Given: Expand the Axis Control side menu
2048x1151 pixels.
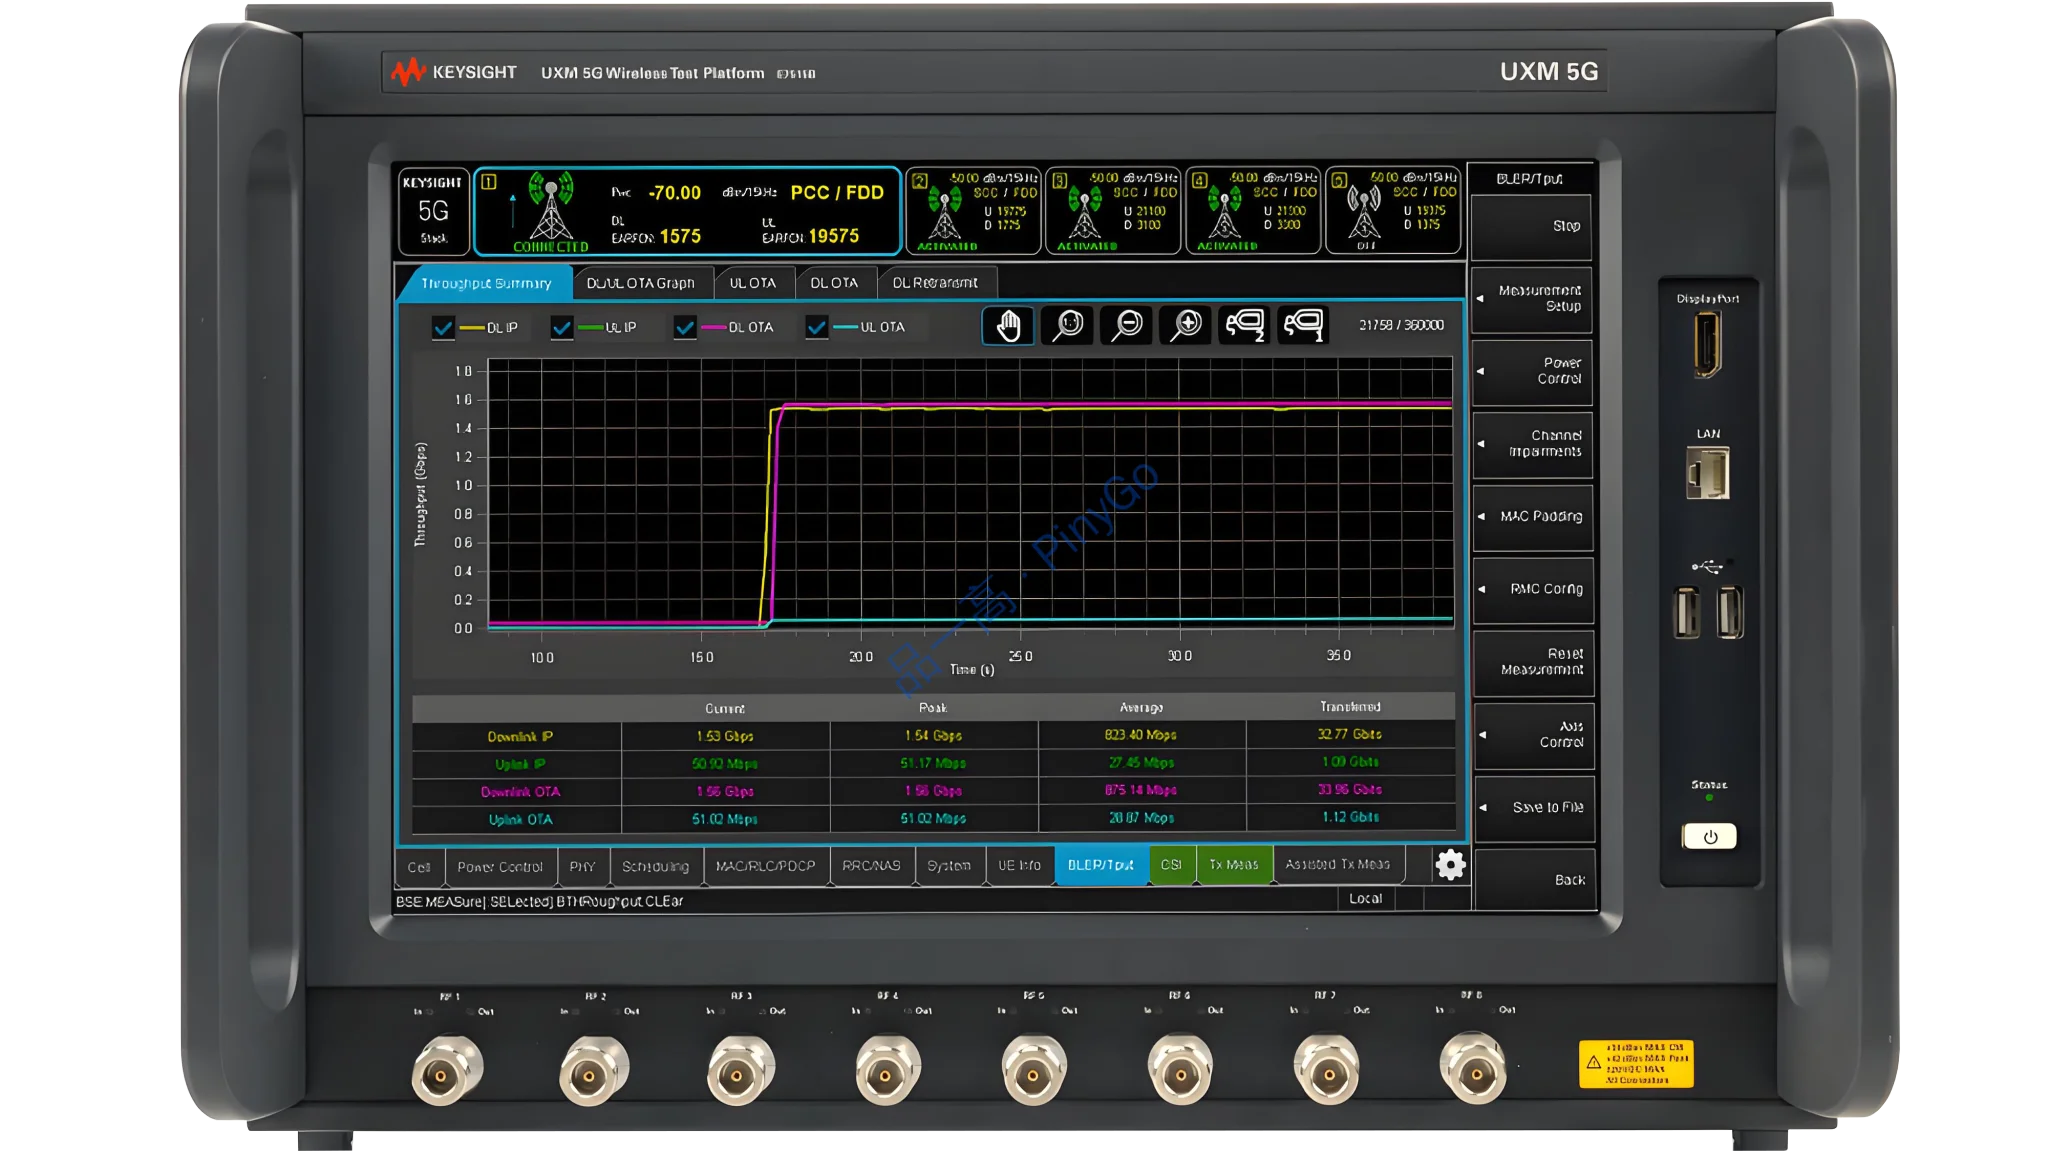Looking at the screenshot, I should tap(1533, 734).
